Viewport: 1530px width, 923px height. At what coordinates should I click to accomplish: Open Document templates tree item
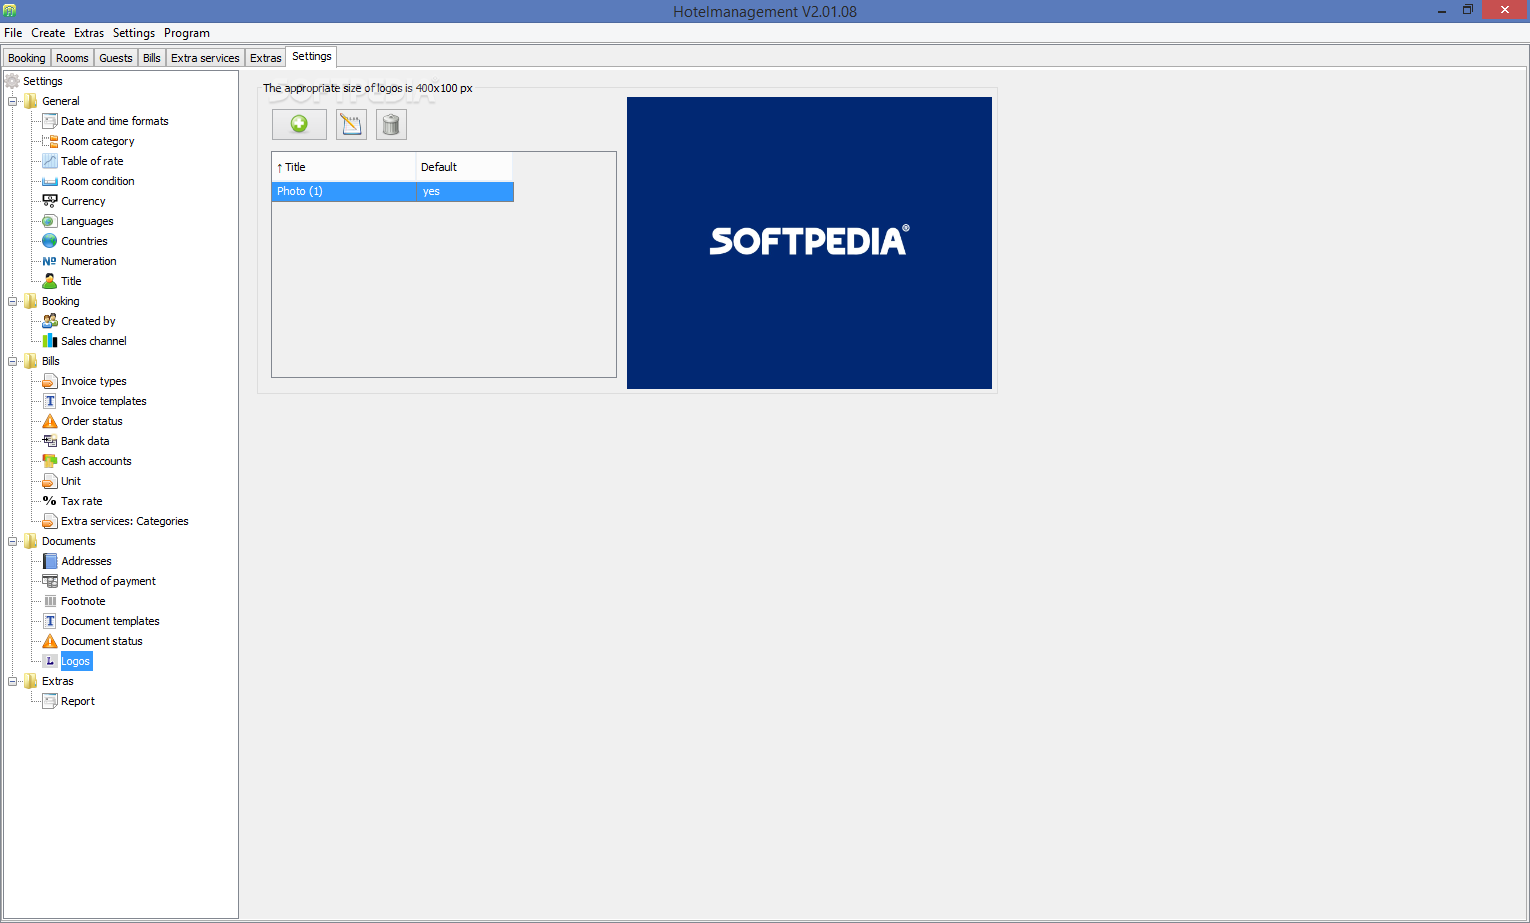[x=110, y=621]
